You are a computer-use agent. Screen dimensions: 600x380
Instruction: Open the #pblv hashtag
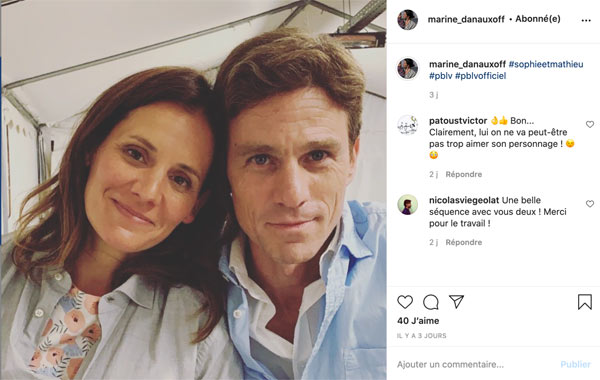pos(440,76)
